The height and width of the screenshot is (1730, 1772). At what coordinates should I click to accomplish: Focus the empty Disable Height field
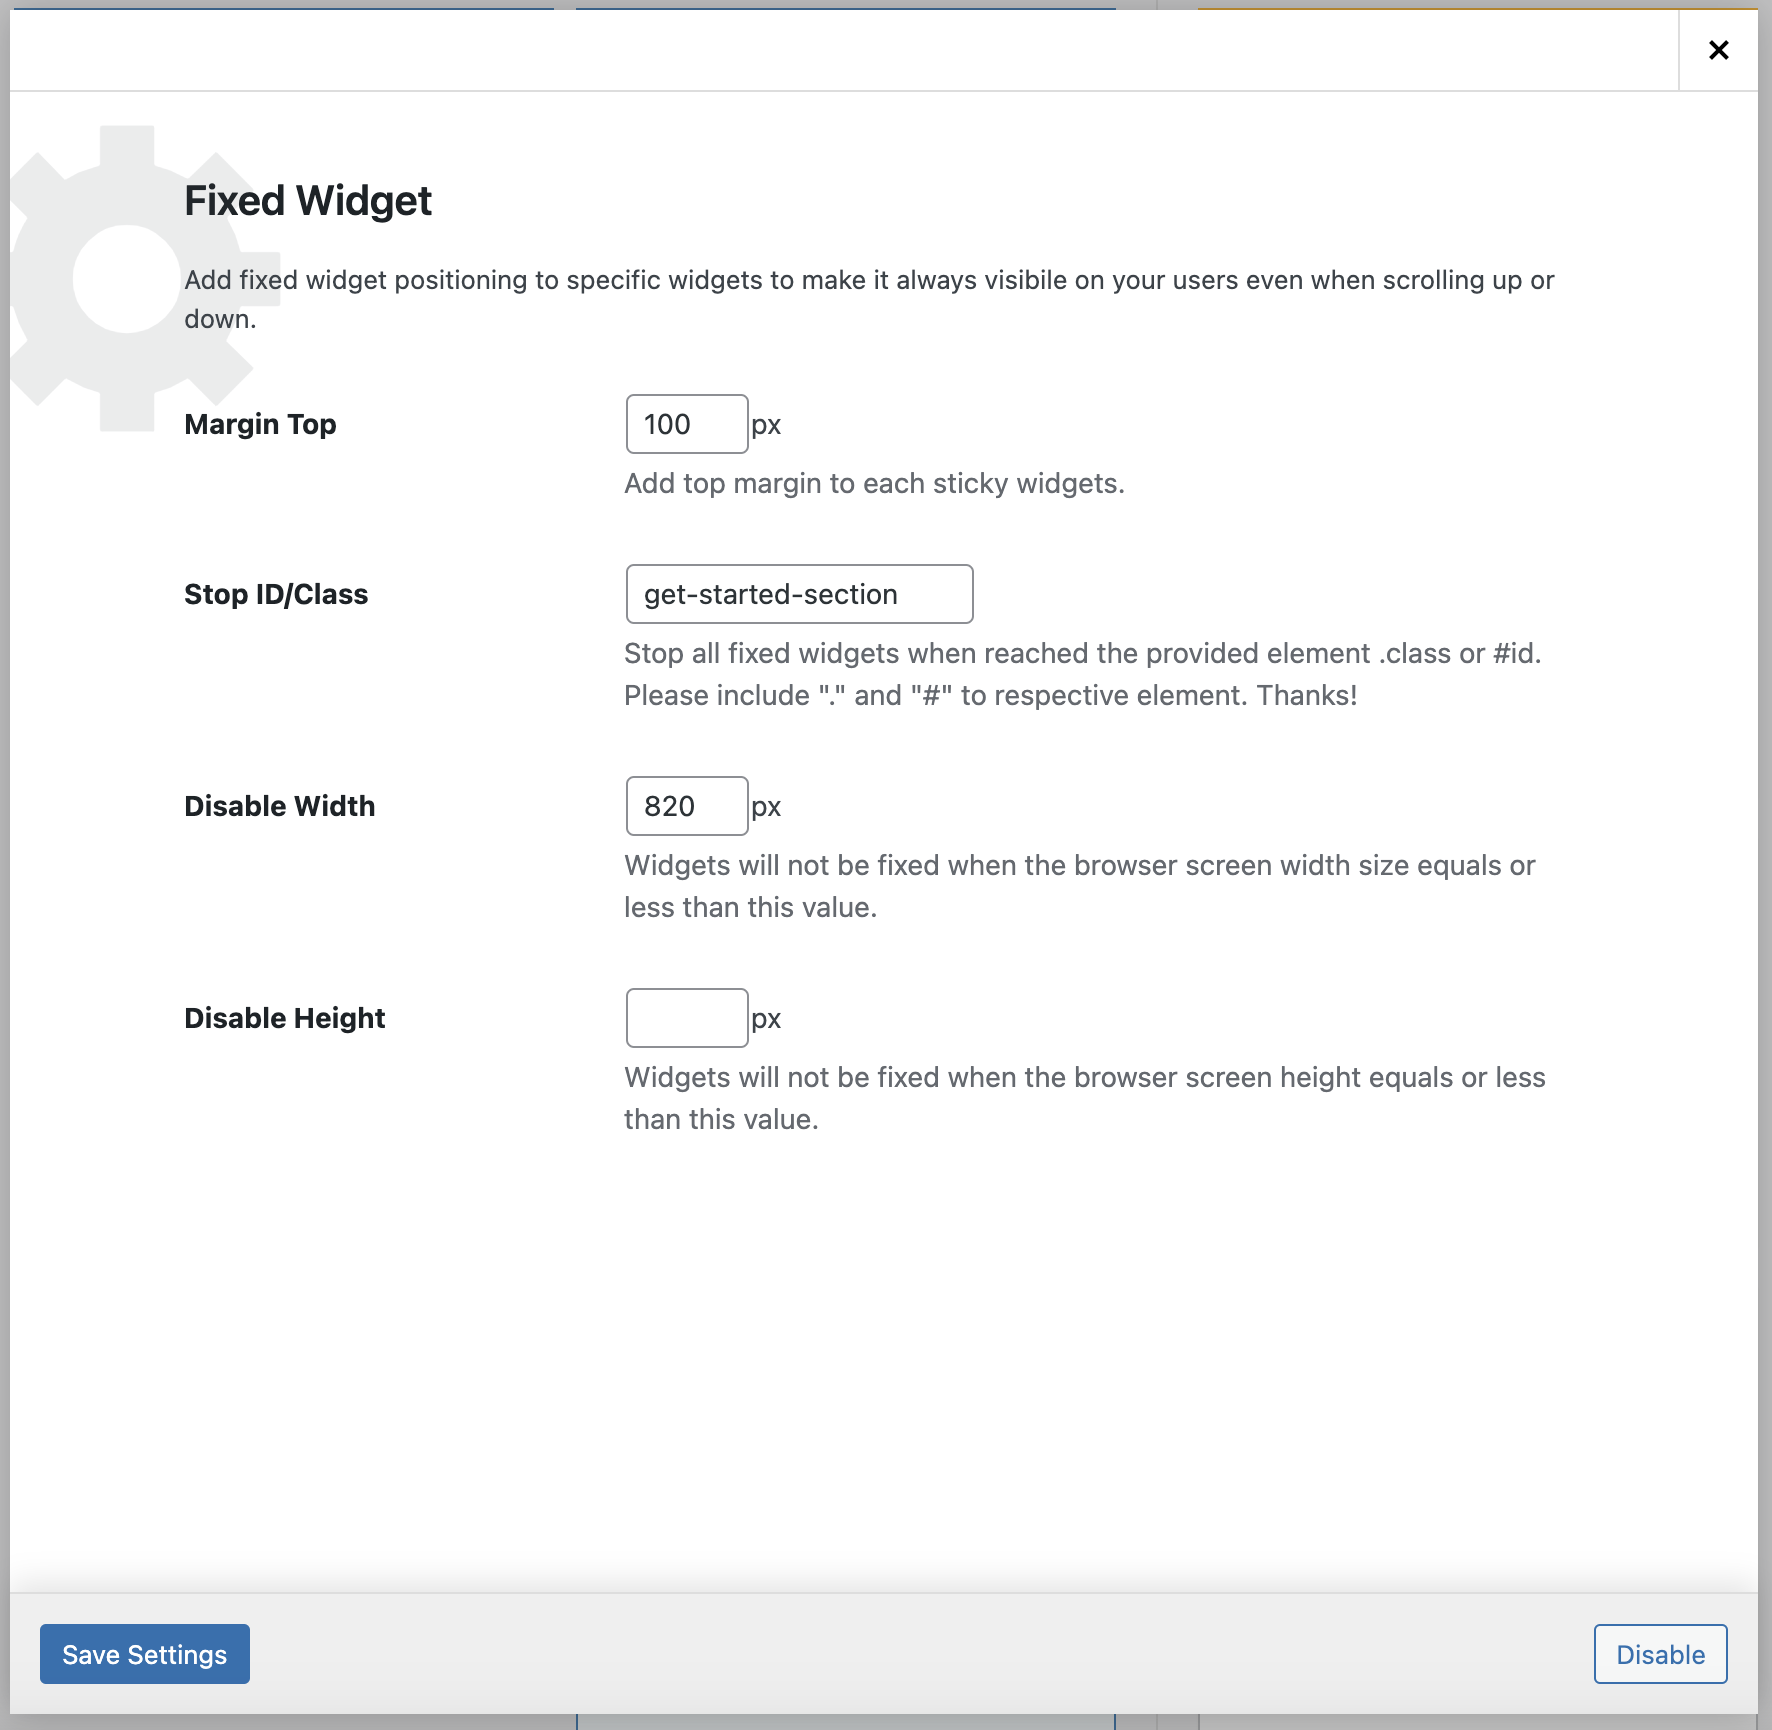pos(686,1017)
